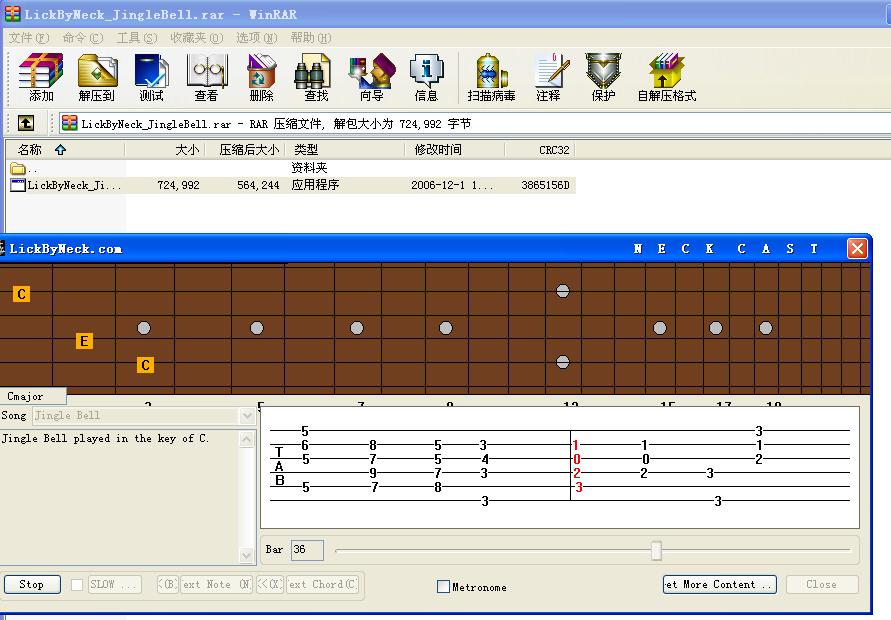This screenshot has width=891, height=620.
Task: Click the 资料夹 type cell of parent folder
Action: (x=309, y=168)
